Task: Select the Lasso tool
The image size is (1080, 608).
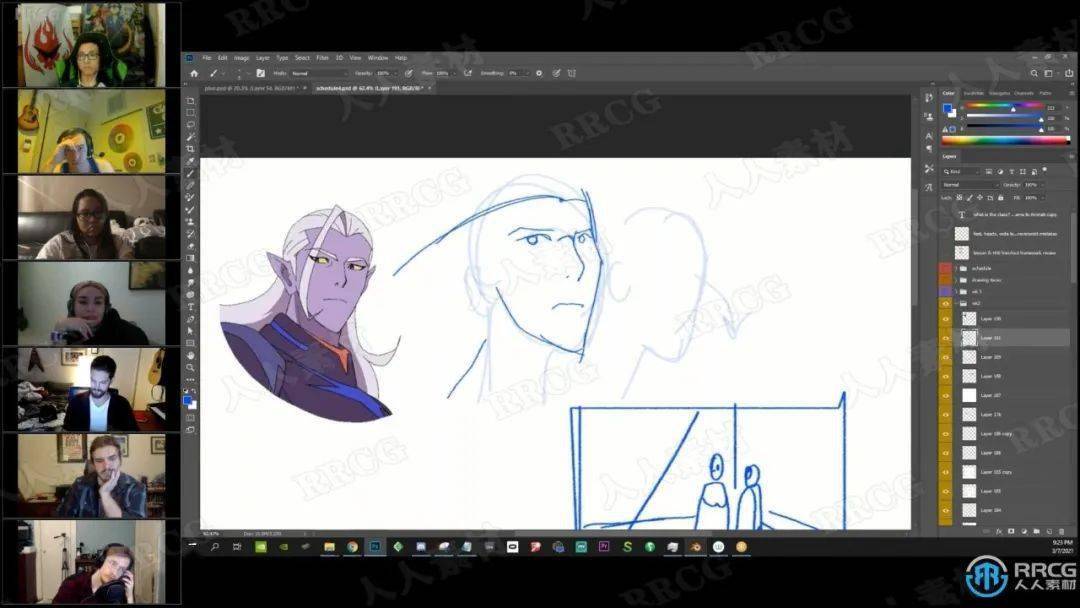Action: (190, 125)
